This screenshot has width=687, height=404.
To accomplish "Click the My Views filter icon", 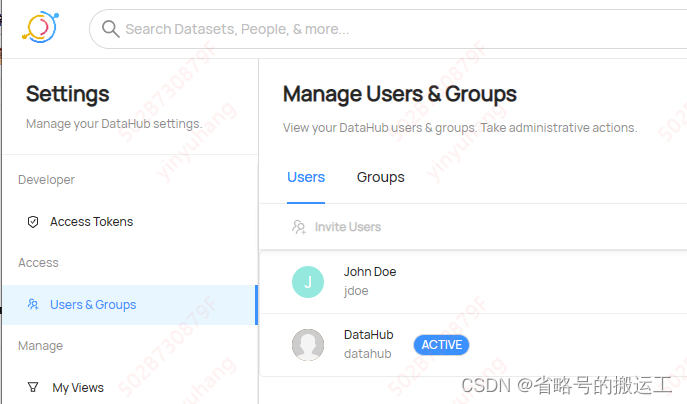I will tap(33, 387).
